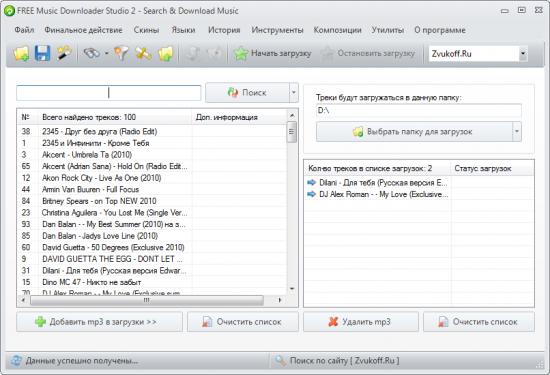Open the Инструменты menu
Screen dimensions: 550x375
click(x=277, y=30)
